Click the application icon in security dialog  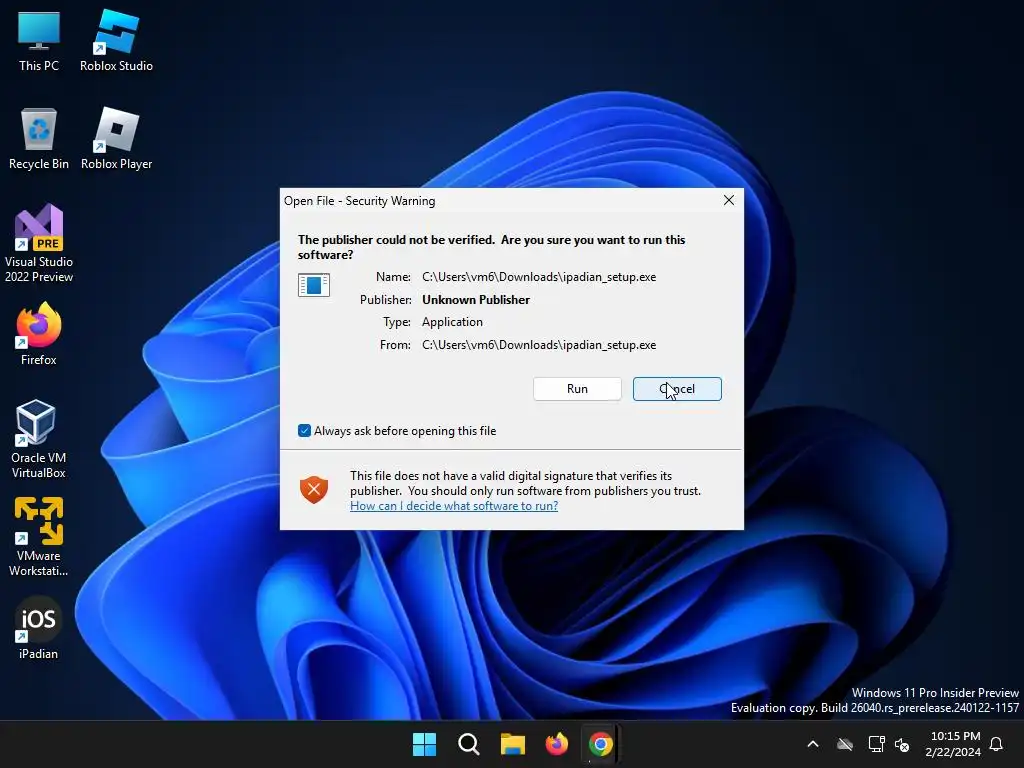tap(314, 285)
